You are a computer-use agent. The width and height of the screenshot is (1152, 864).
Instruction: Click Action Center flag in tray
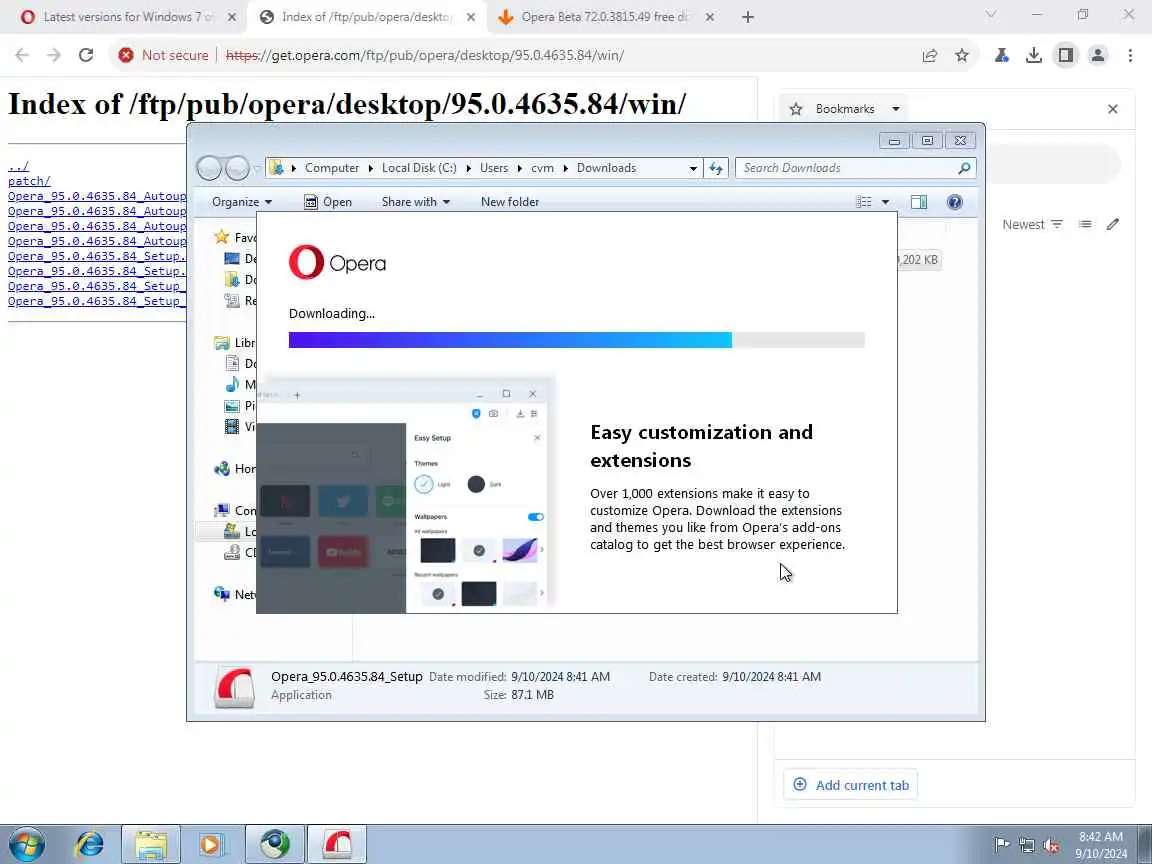click(x=1001, y=845)
